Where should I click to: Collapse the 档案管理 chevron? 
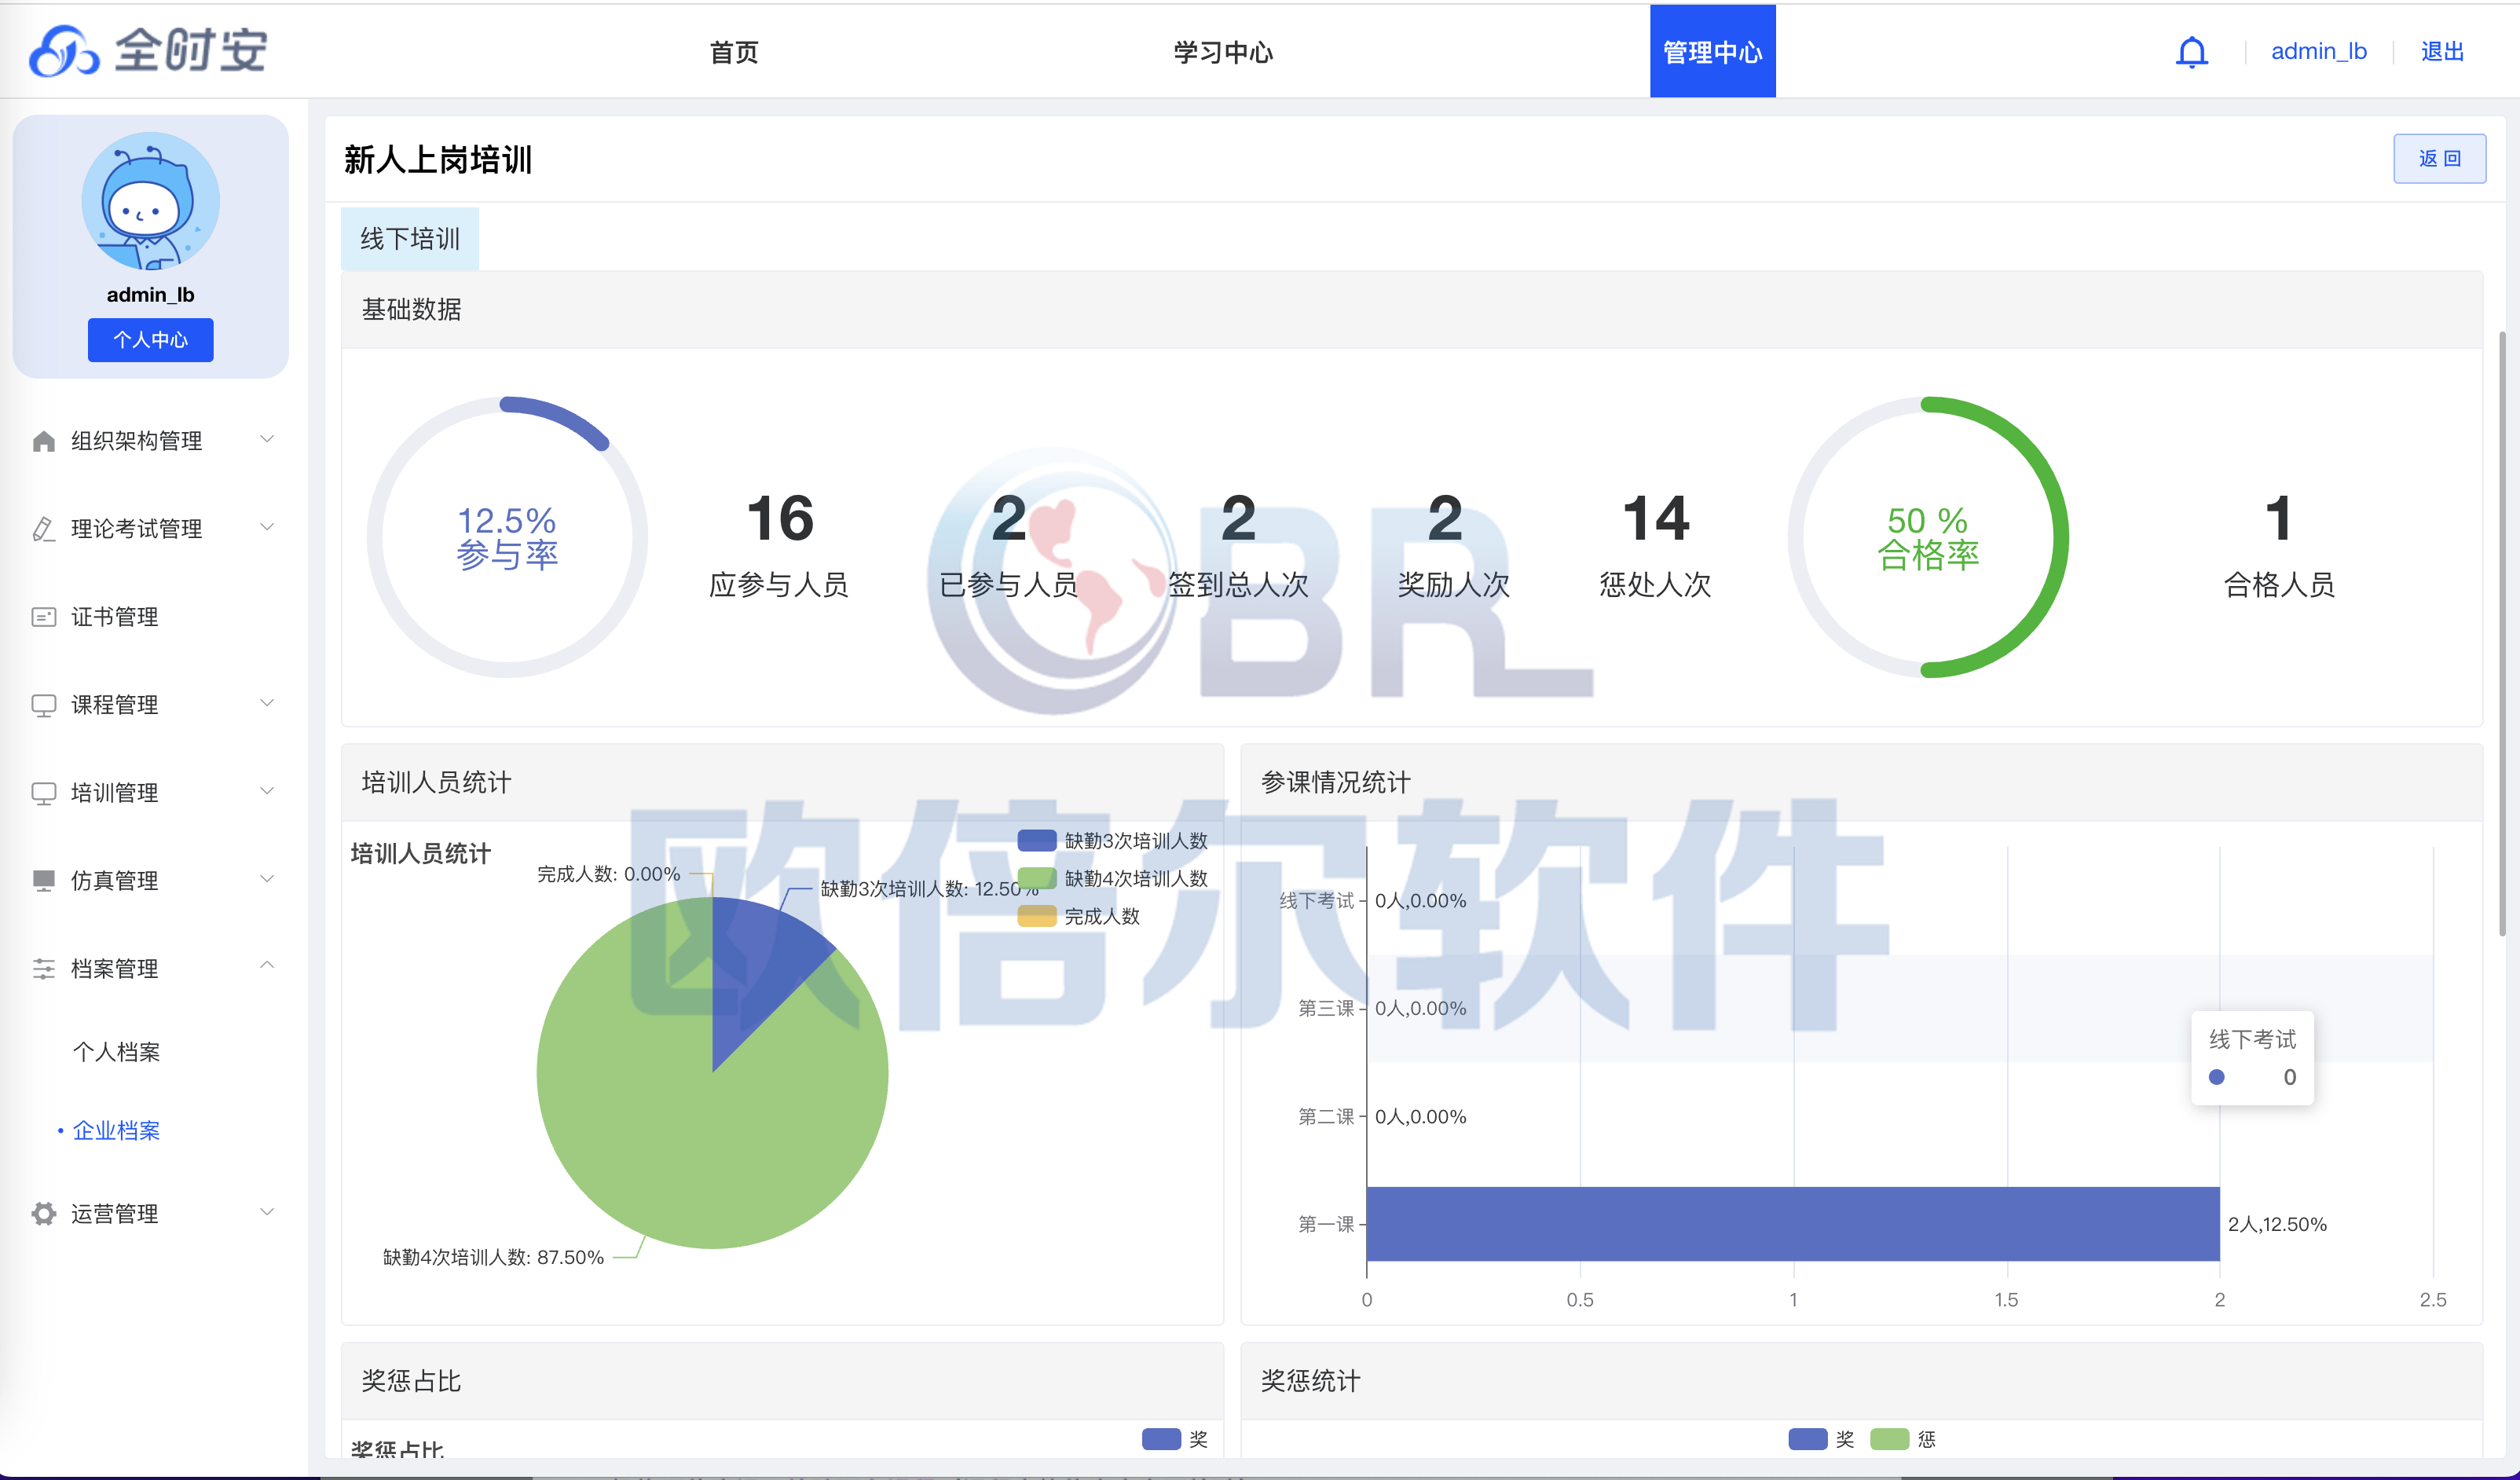click(x=267, y=965)
